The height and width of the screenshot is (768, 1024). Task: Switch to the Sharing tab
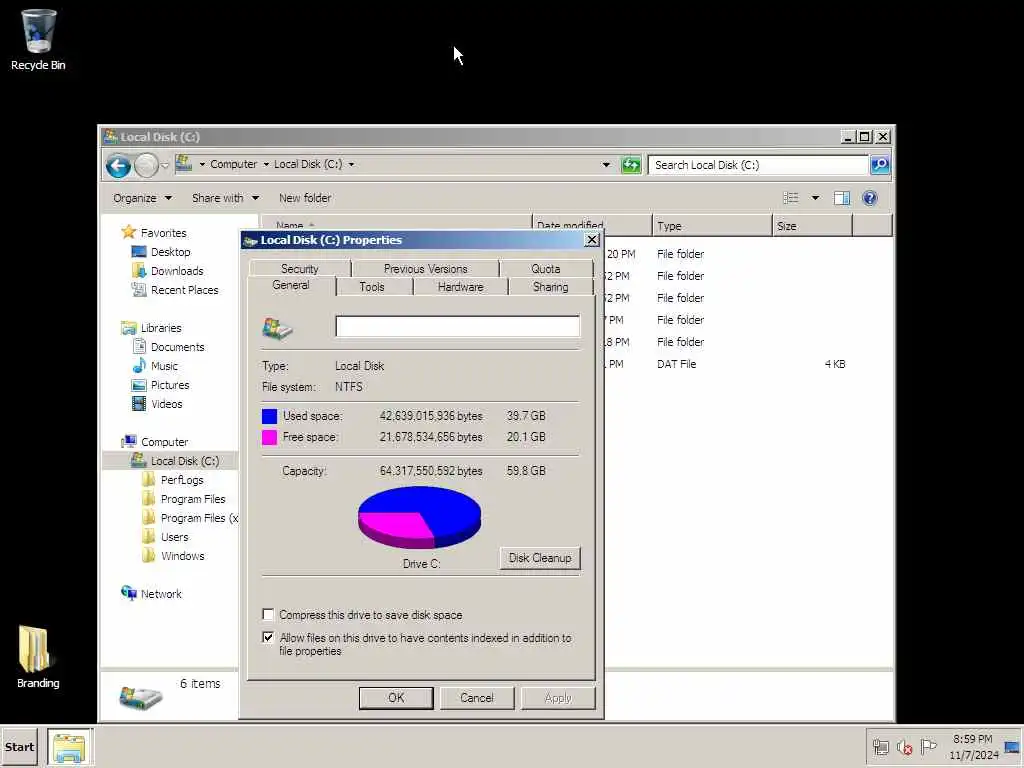(551, 287)
